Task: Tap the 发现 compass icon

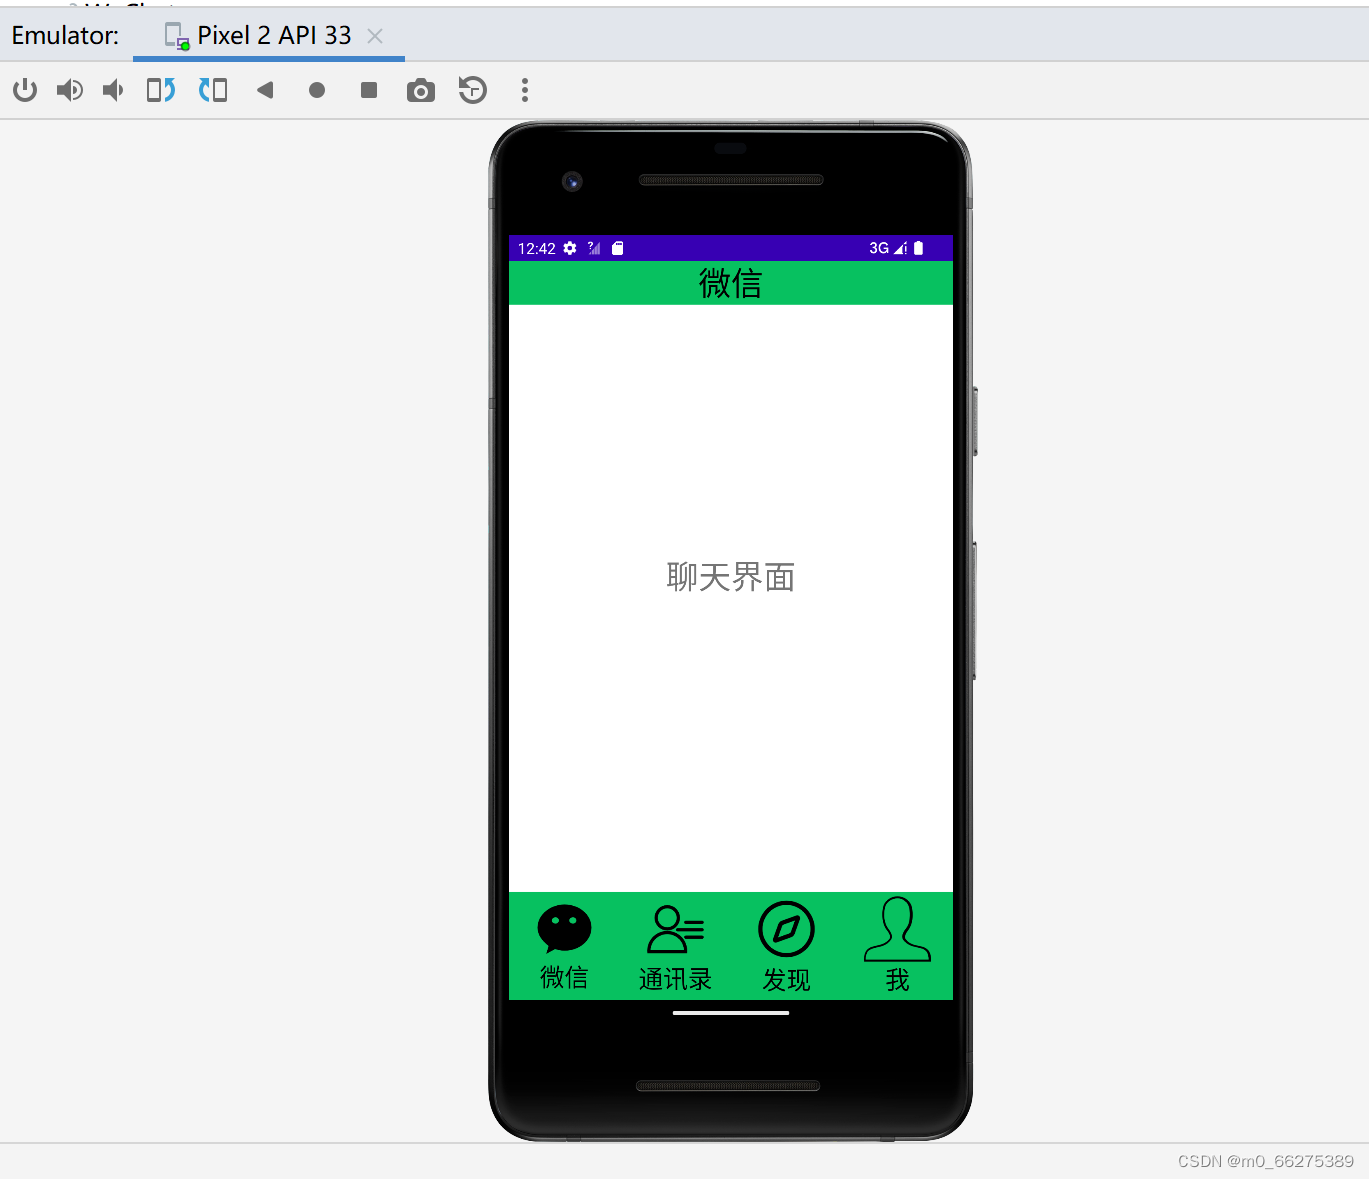Action: pos(787,929)
